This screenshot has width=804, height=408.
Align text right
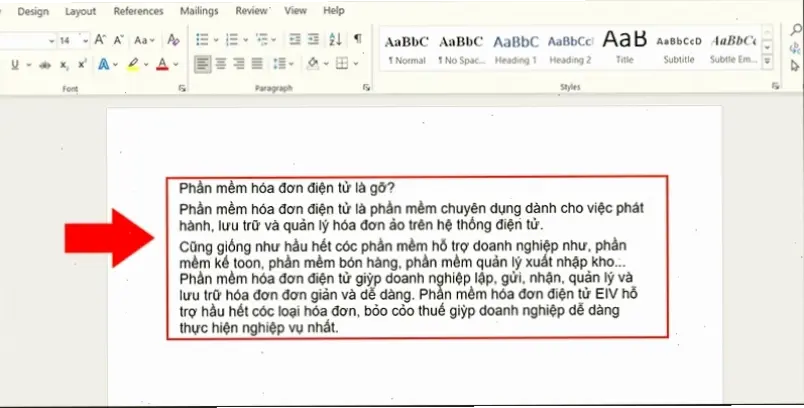click(238, 64)
